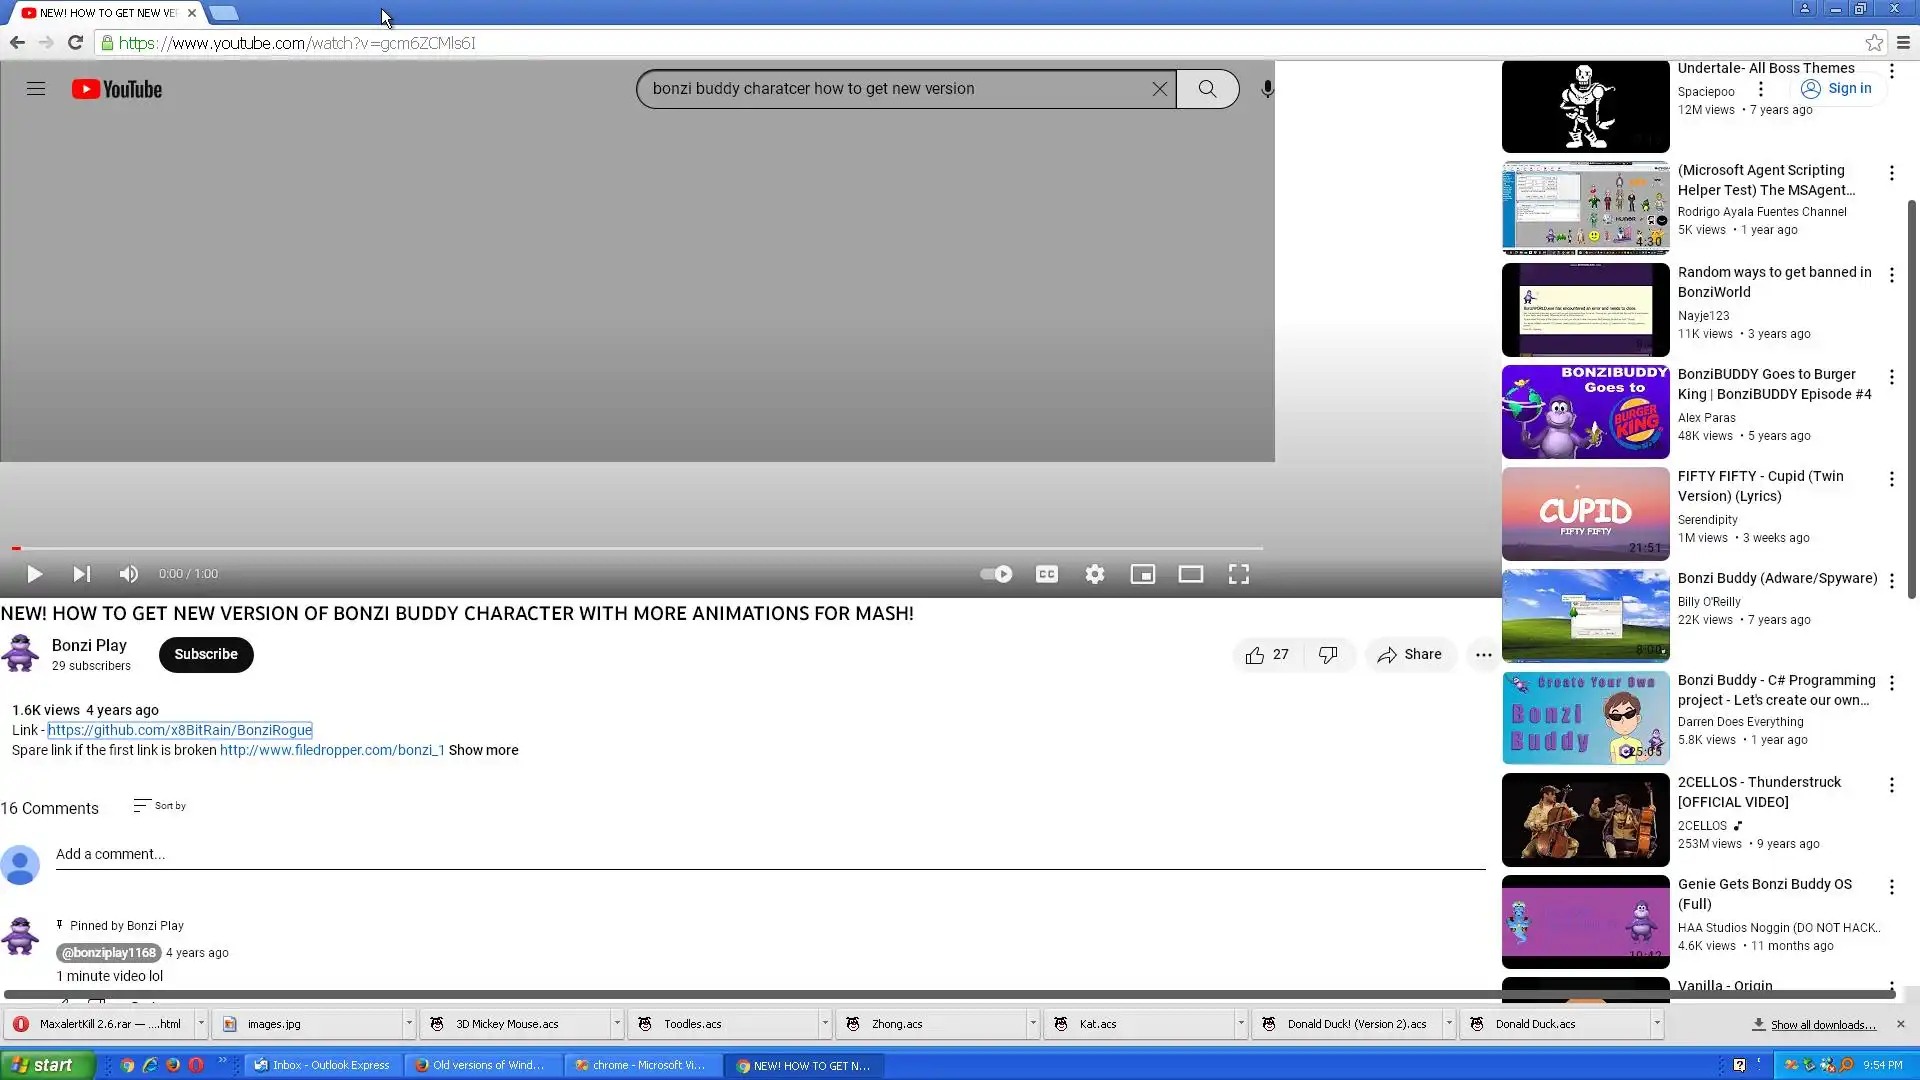Expand description with Show more
This screenshot has height=1080, width=1920.
click(x=483, y=750)
